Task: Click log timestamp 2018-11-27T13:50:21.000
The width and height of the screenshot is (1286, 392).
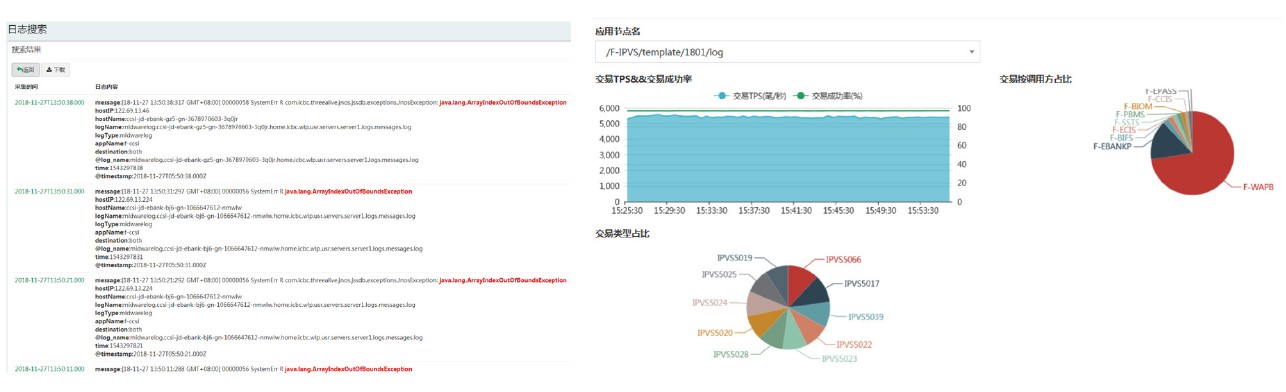Action: coord(49,281)
